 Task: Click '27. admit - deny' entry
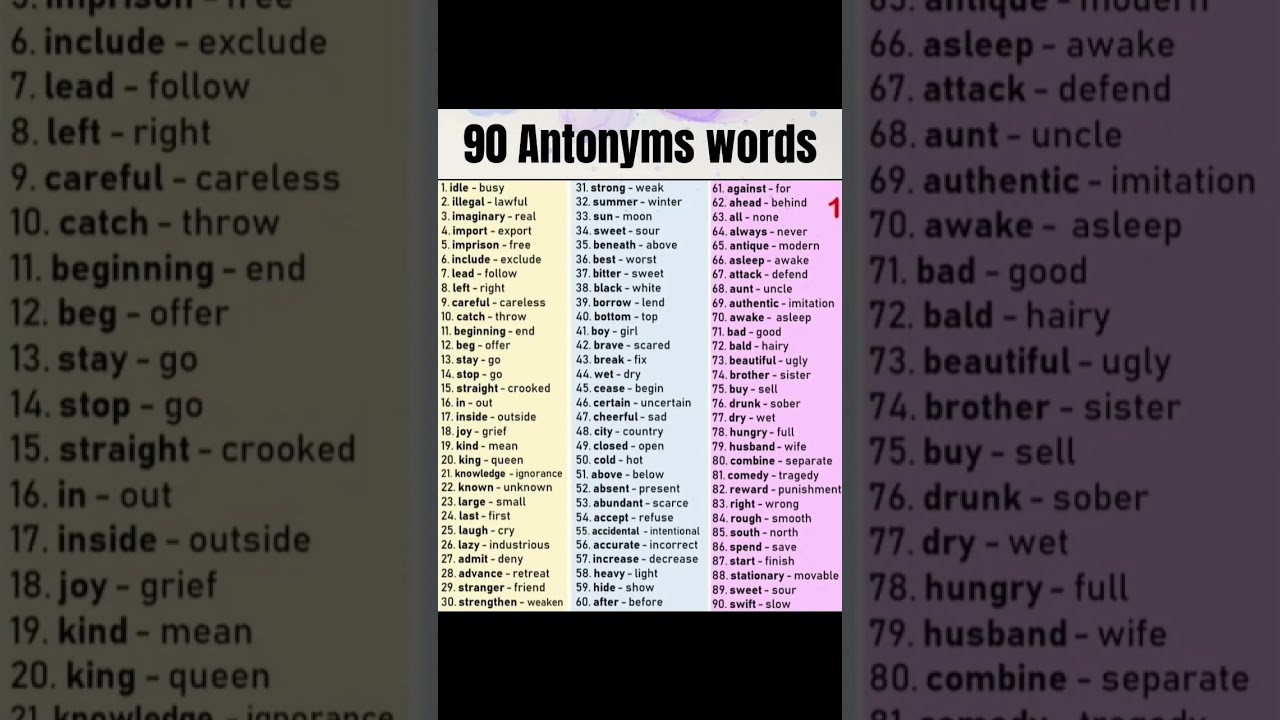coord(482,559)
